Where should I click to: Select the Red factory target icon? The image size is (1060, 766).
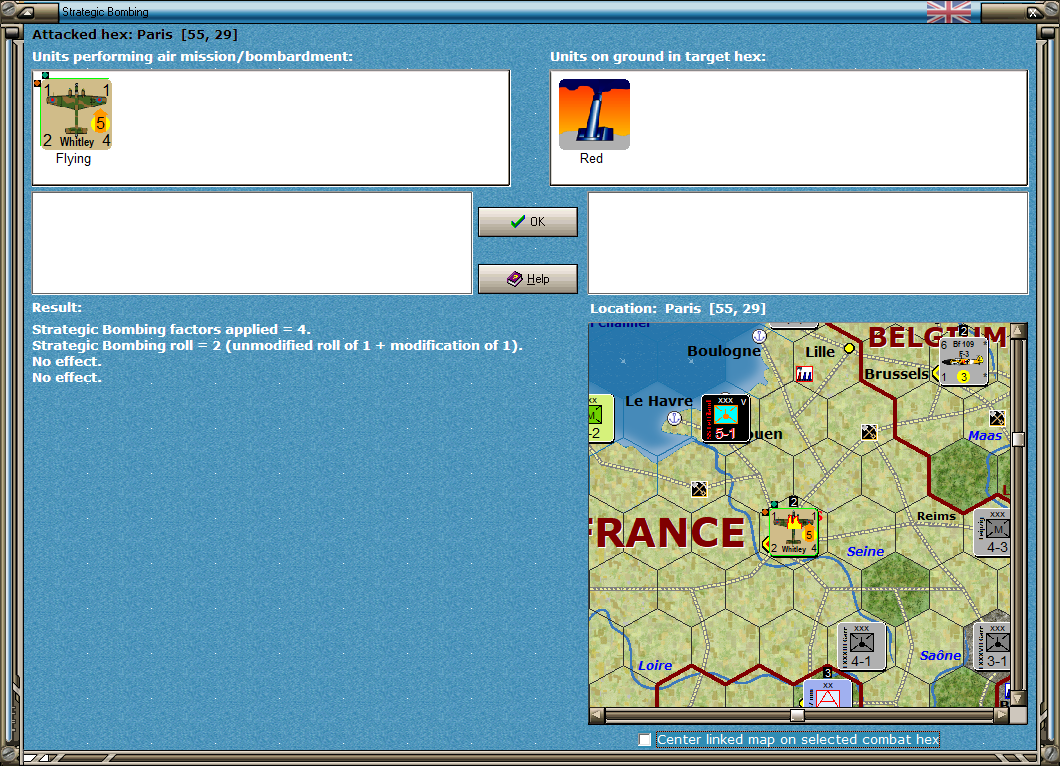coord(594,114)
